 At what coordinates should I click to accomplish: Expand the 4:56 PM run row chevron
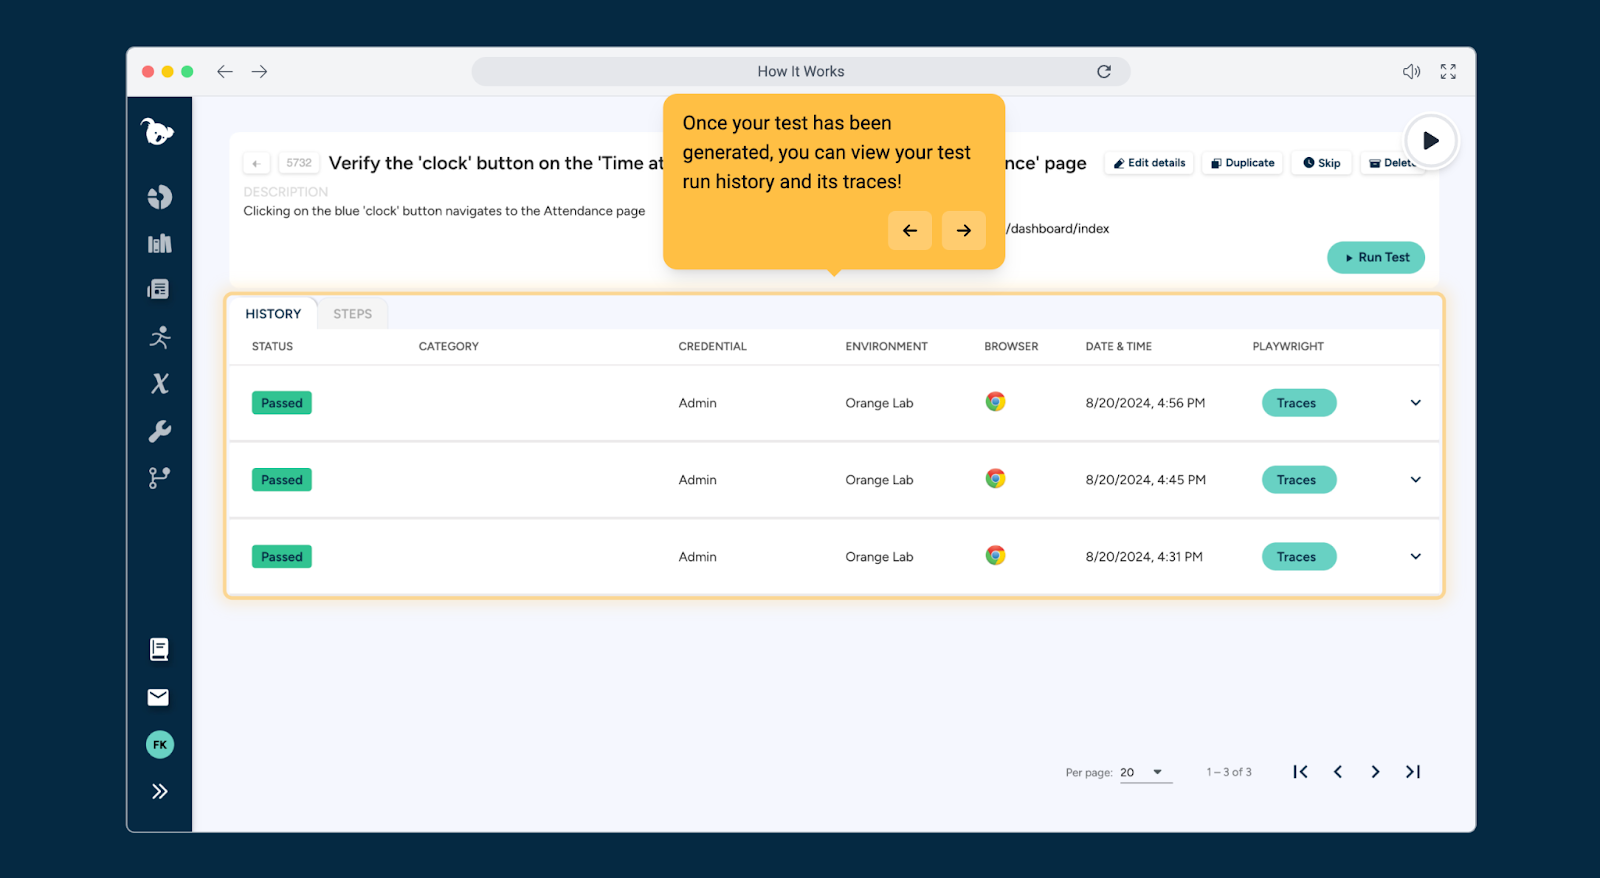(x=1416, y=403)
